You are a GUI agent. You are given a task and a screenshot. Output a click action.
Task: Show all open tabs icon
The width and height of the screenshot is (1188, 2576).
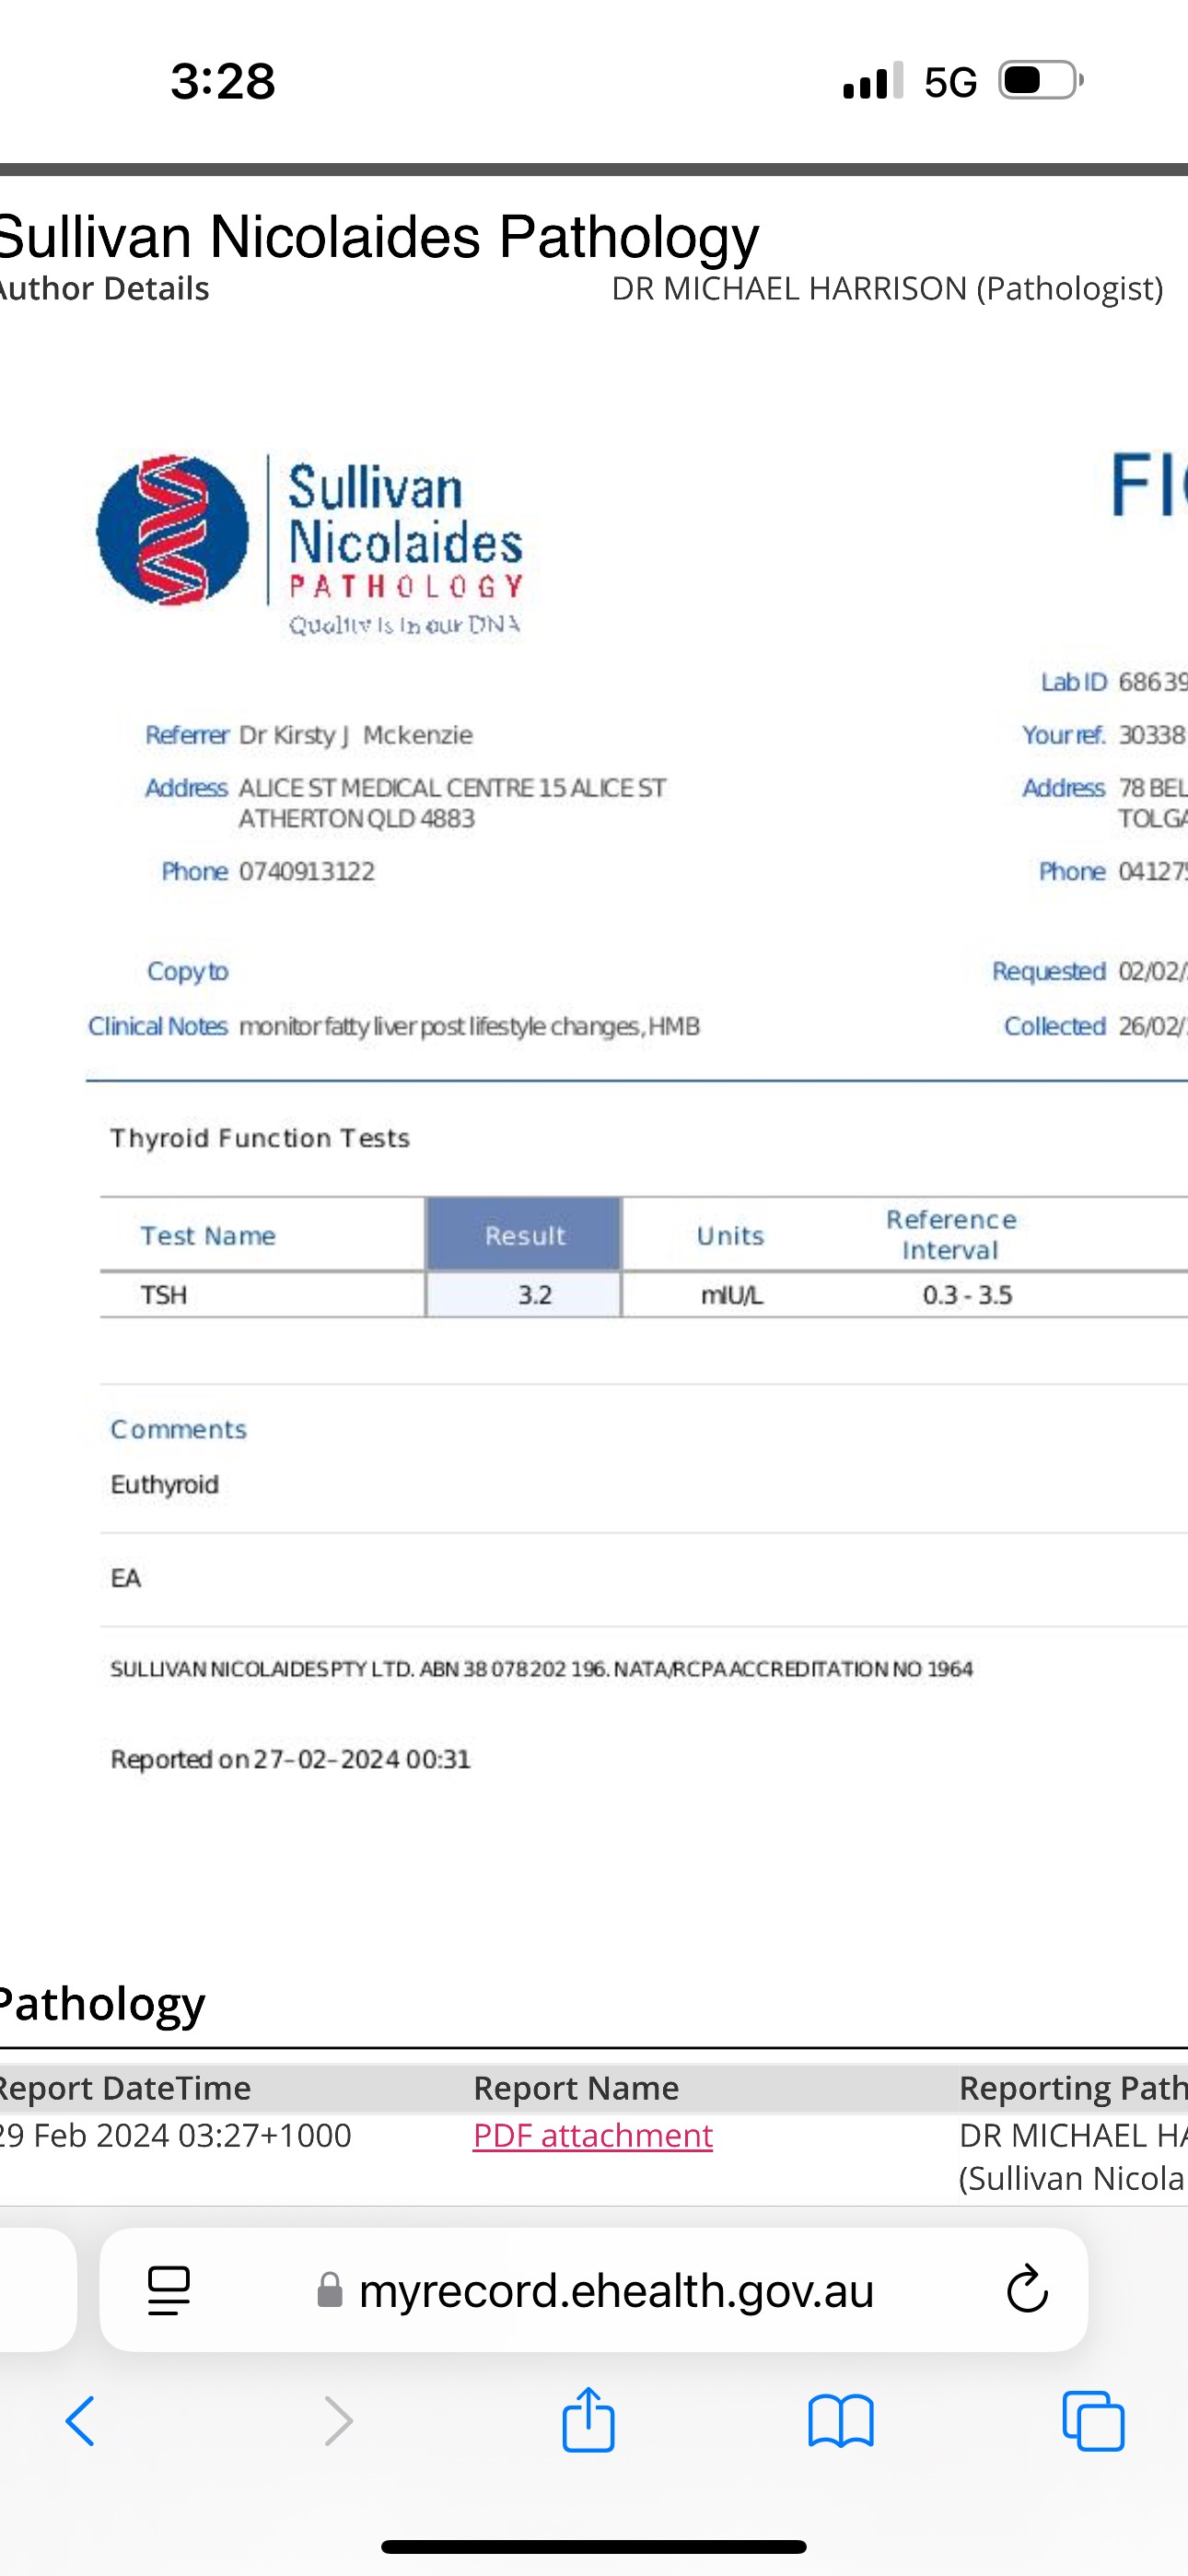coord(1093,2421)
